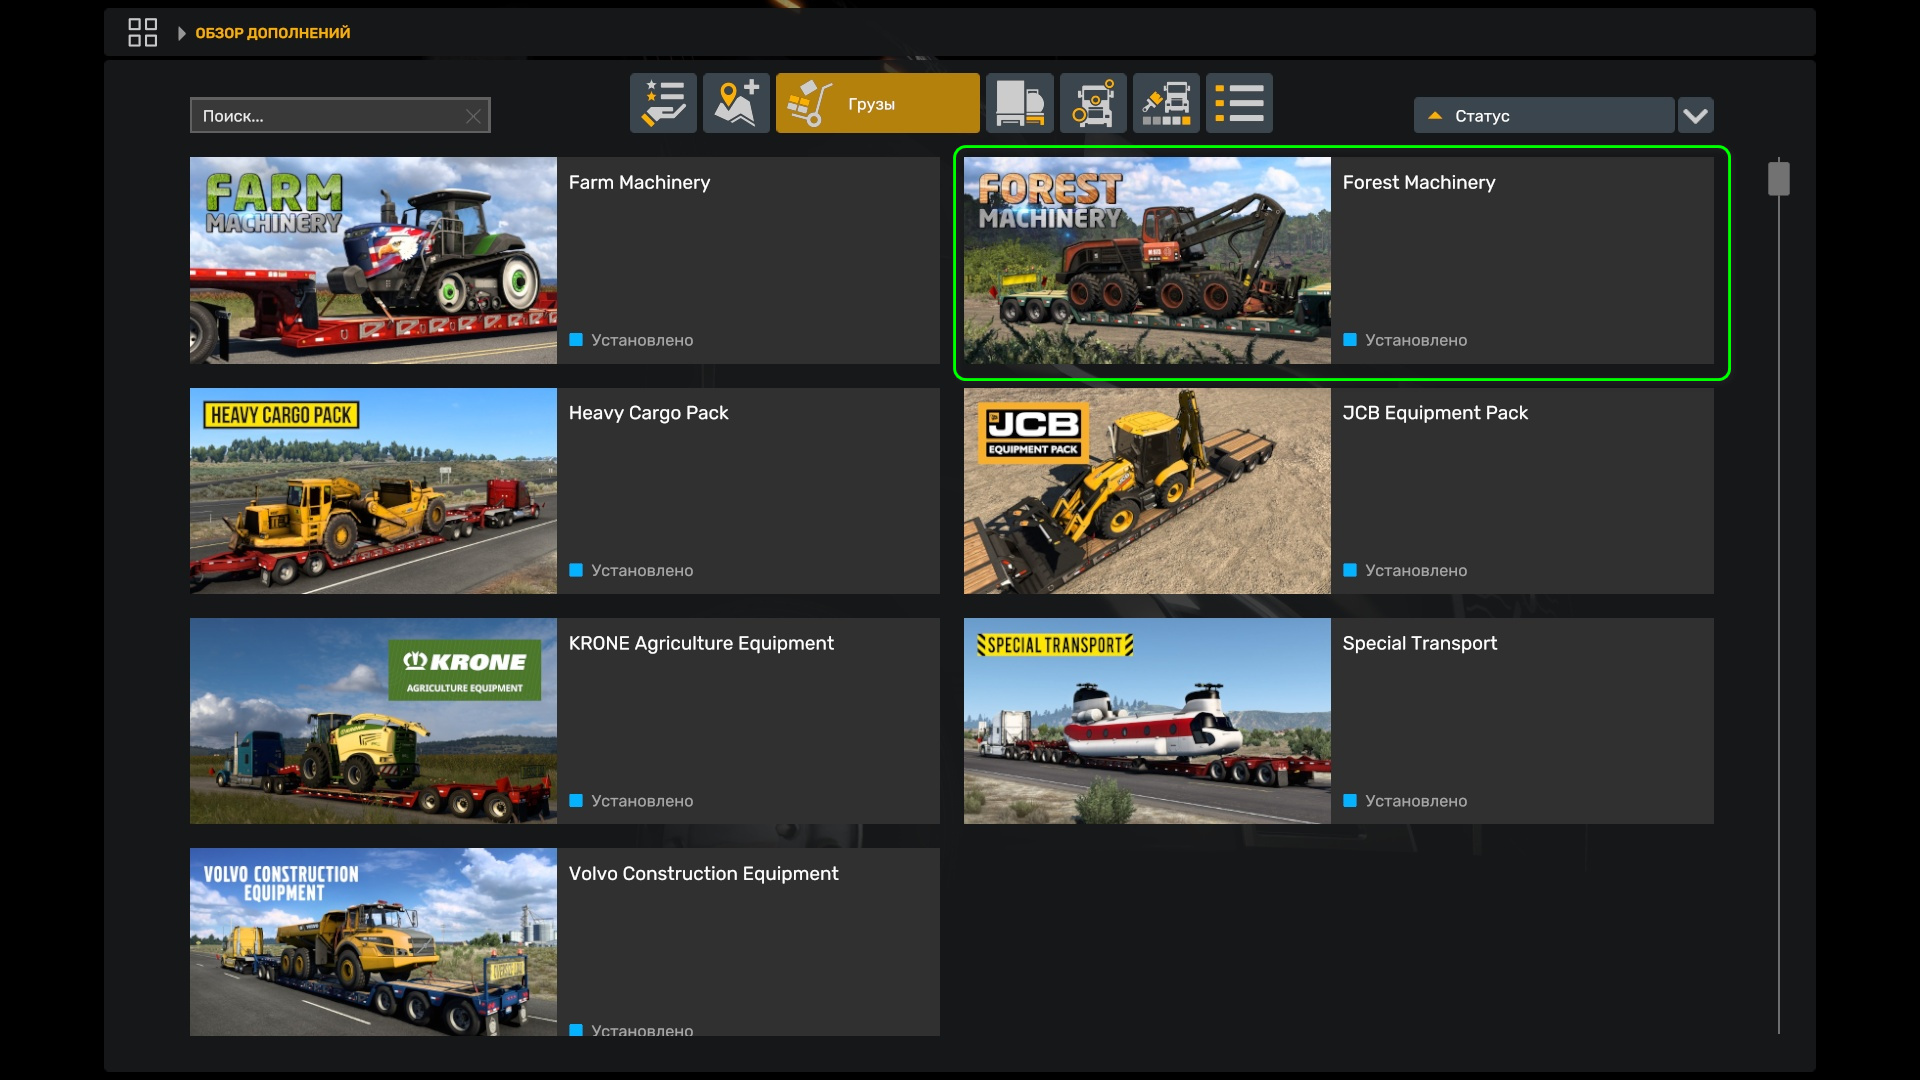The width and height of the screenshot is (1920, 1080).
Task: Select the map expansions category icon
Action: point(736,103)
